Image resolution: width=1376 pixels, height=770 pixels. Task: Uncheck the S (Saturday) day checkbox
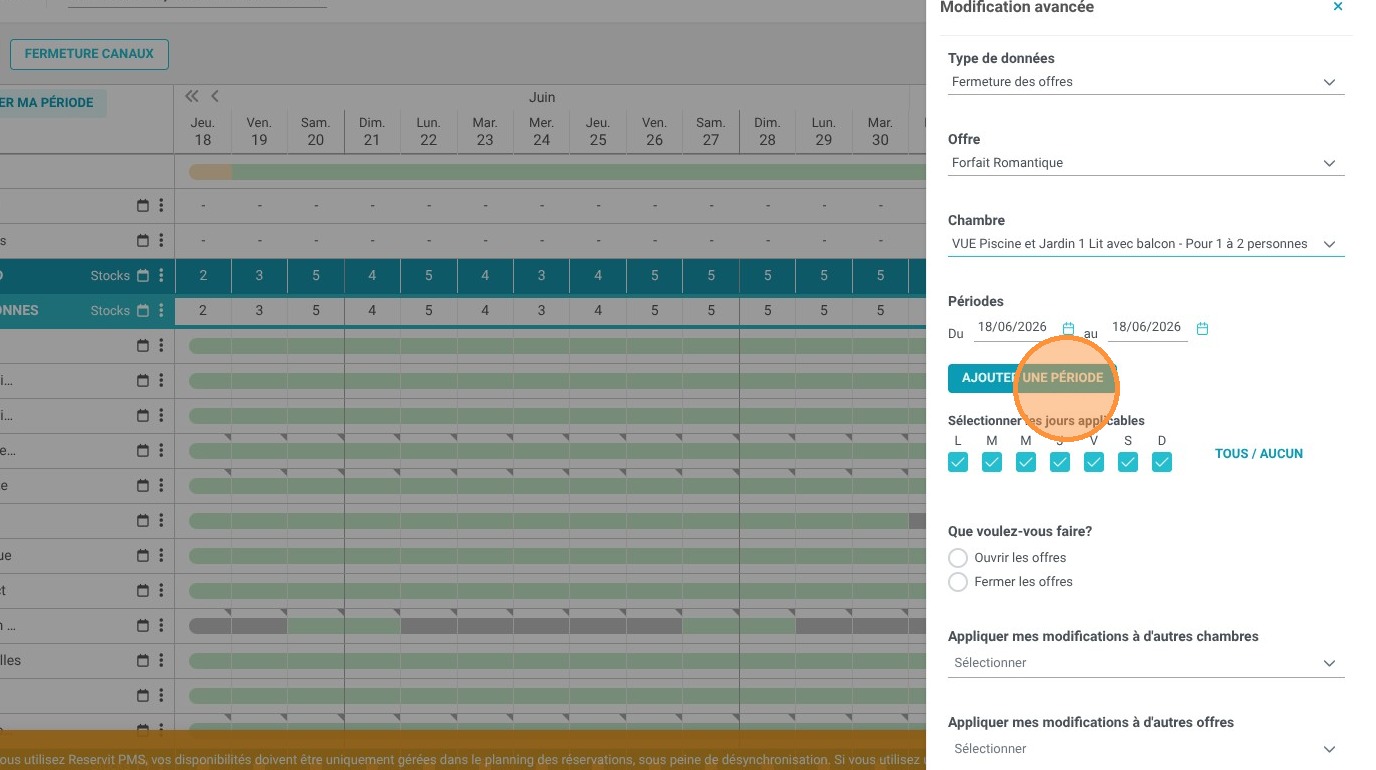click(x=1128, y=462)
